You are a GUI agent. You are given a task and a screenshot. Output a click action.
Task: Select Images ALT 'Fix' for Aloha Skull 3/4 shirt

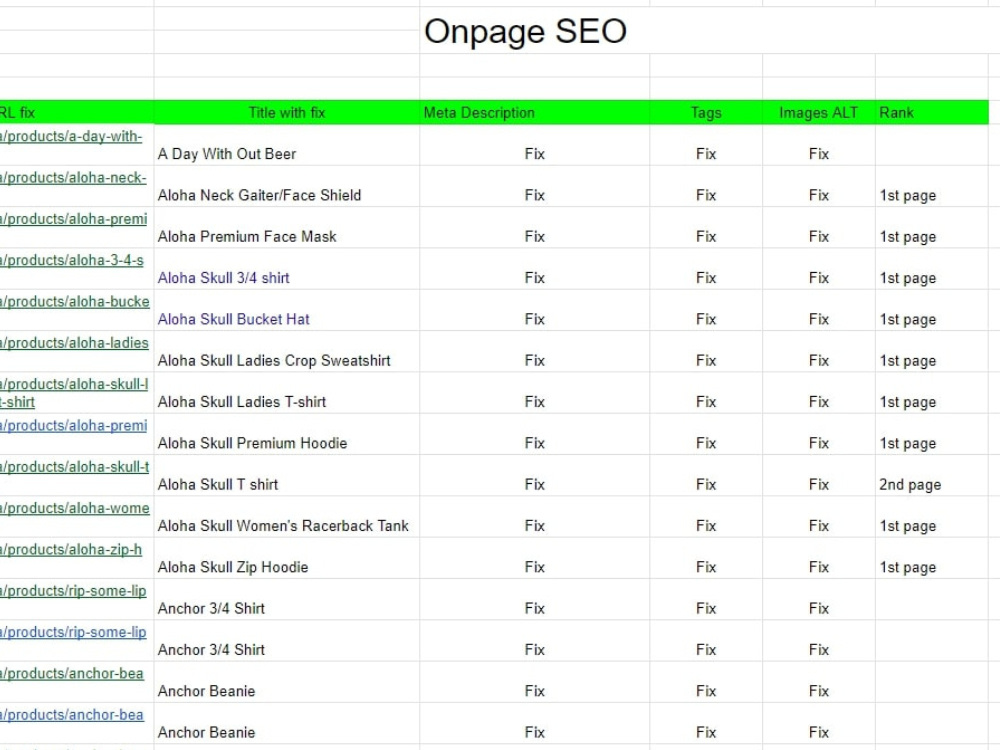pyautogui.click(x=819, y=270)
